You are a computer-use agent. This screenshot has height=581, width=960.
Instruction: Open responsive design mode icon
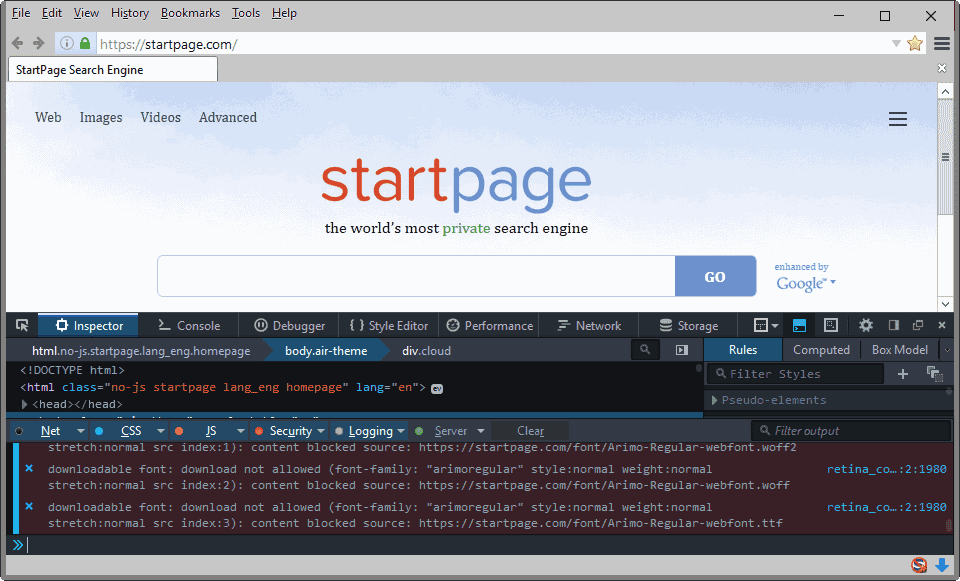click(x=831, y=325)
